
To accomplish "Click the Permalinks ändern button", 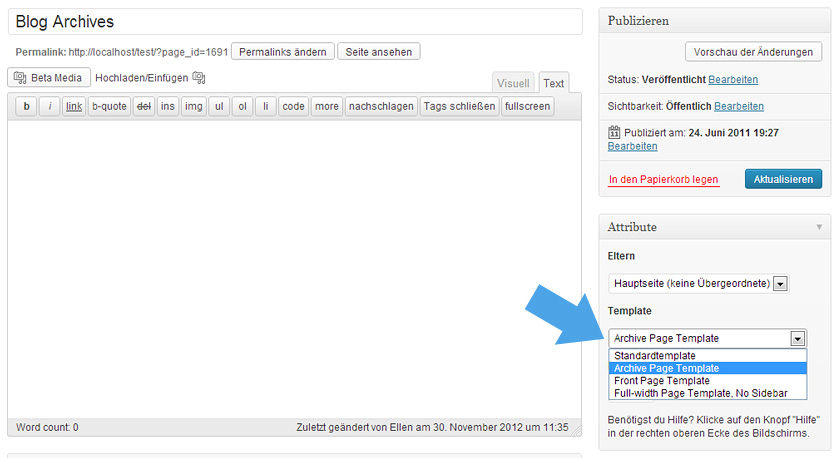I will point(283,52).
